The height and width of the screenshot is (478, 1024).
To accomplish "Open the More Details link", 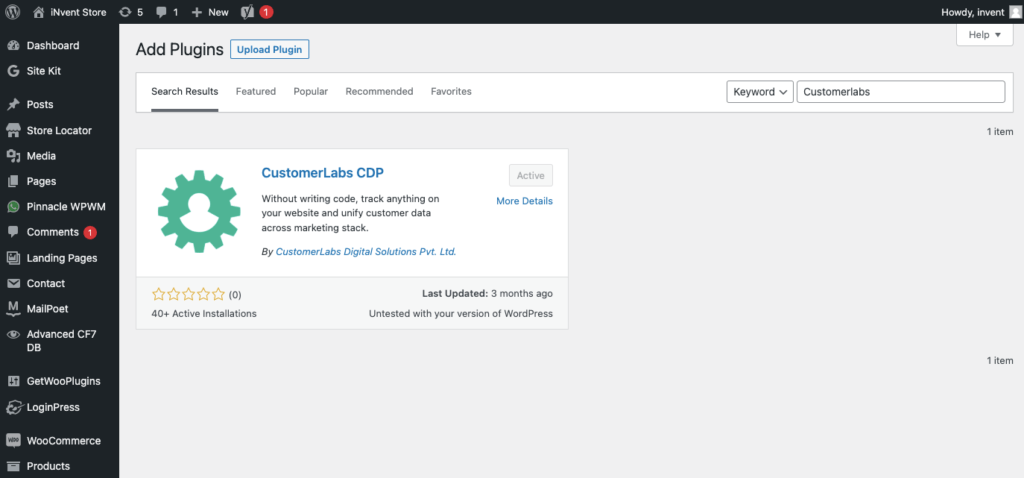I will (524, 201).
